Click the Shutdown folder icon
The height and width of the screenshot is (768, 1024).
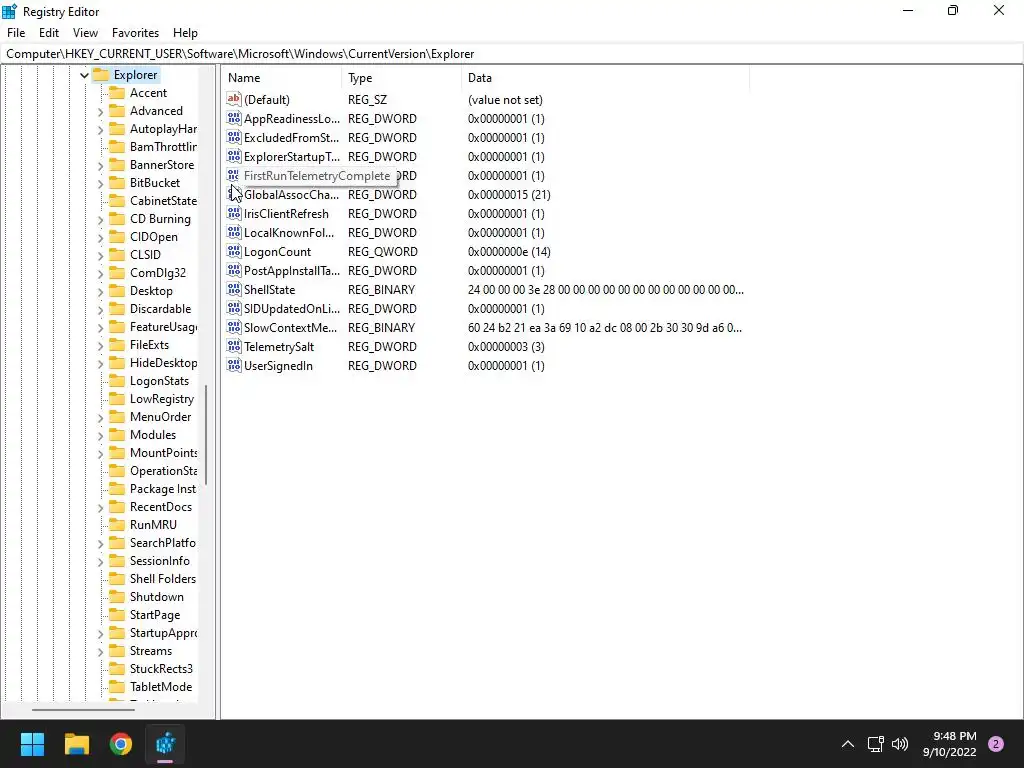coord(117,596)
